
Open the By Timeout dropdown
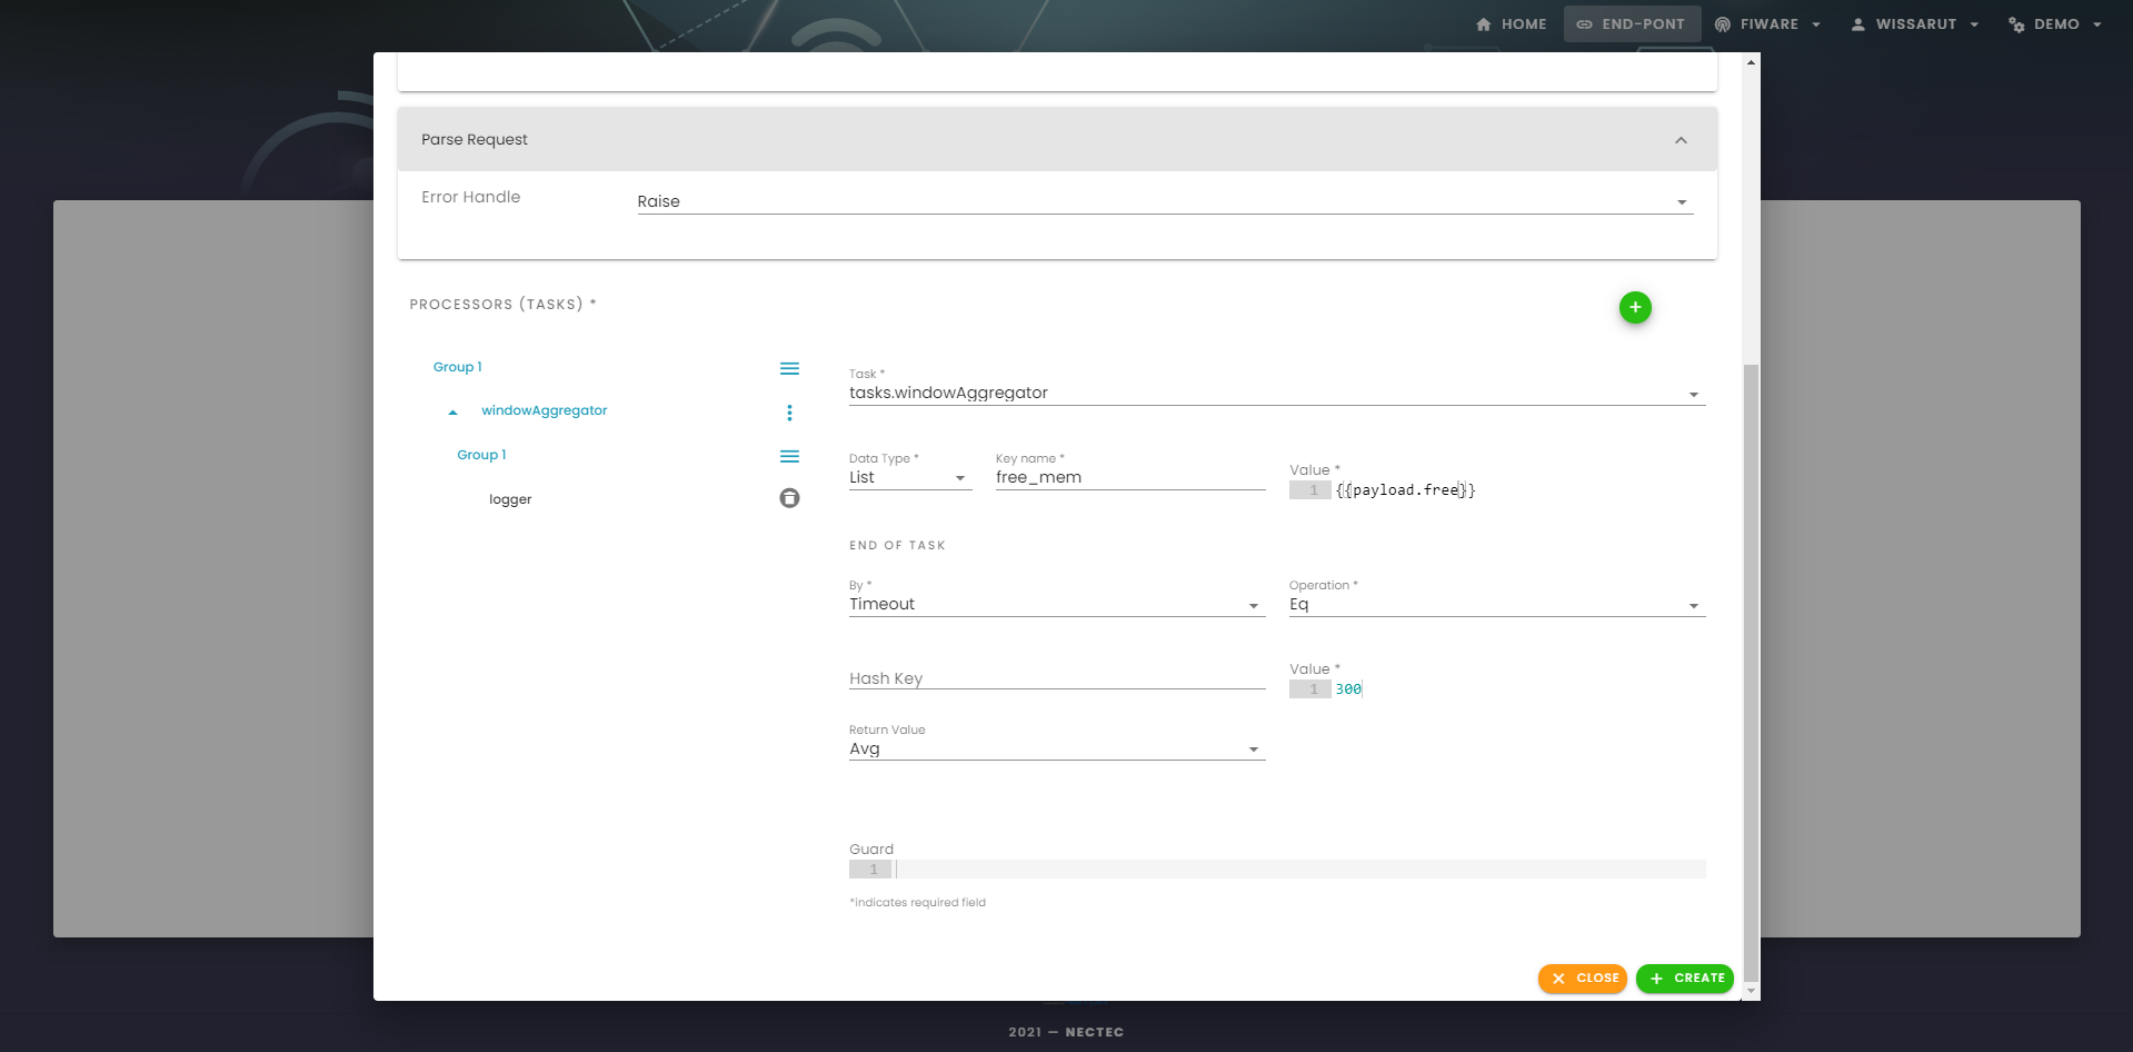click(1057, 604)
